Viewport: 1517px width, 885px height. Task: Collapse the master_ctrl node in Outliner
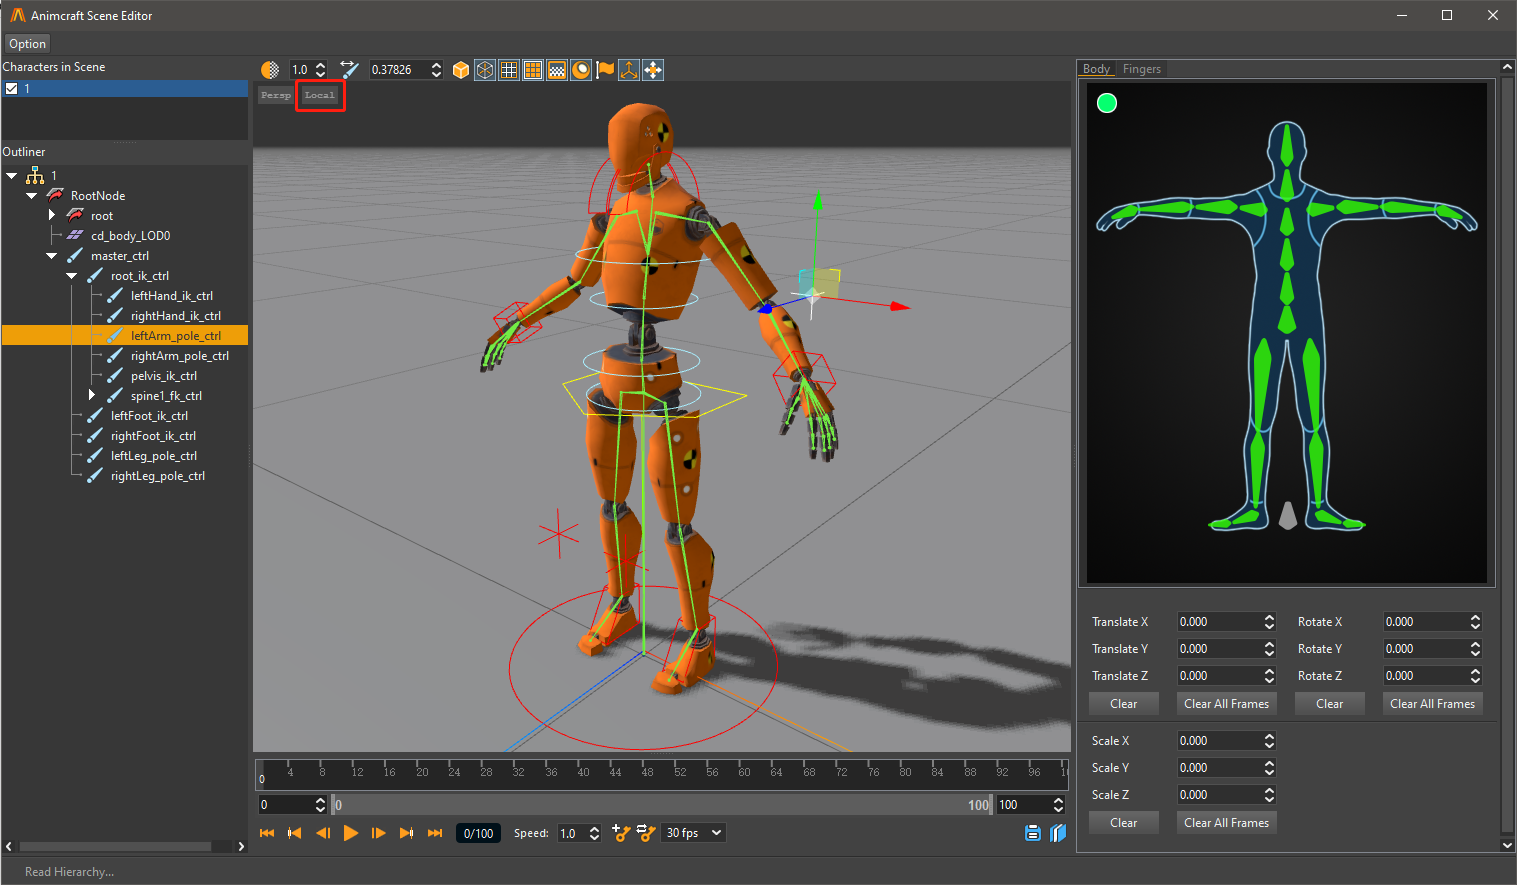click(x=52, y=256)
